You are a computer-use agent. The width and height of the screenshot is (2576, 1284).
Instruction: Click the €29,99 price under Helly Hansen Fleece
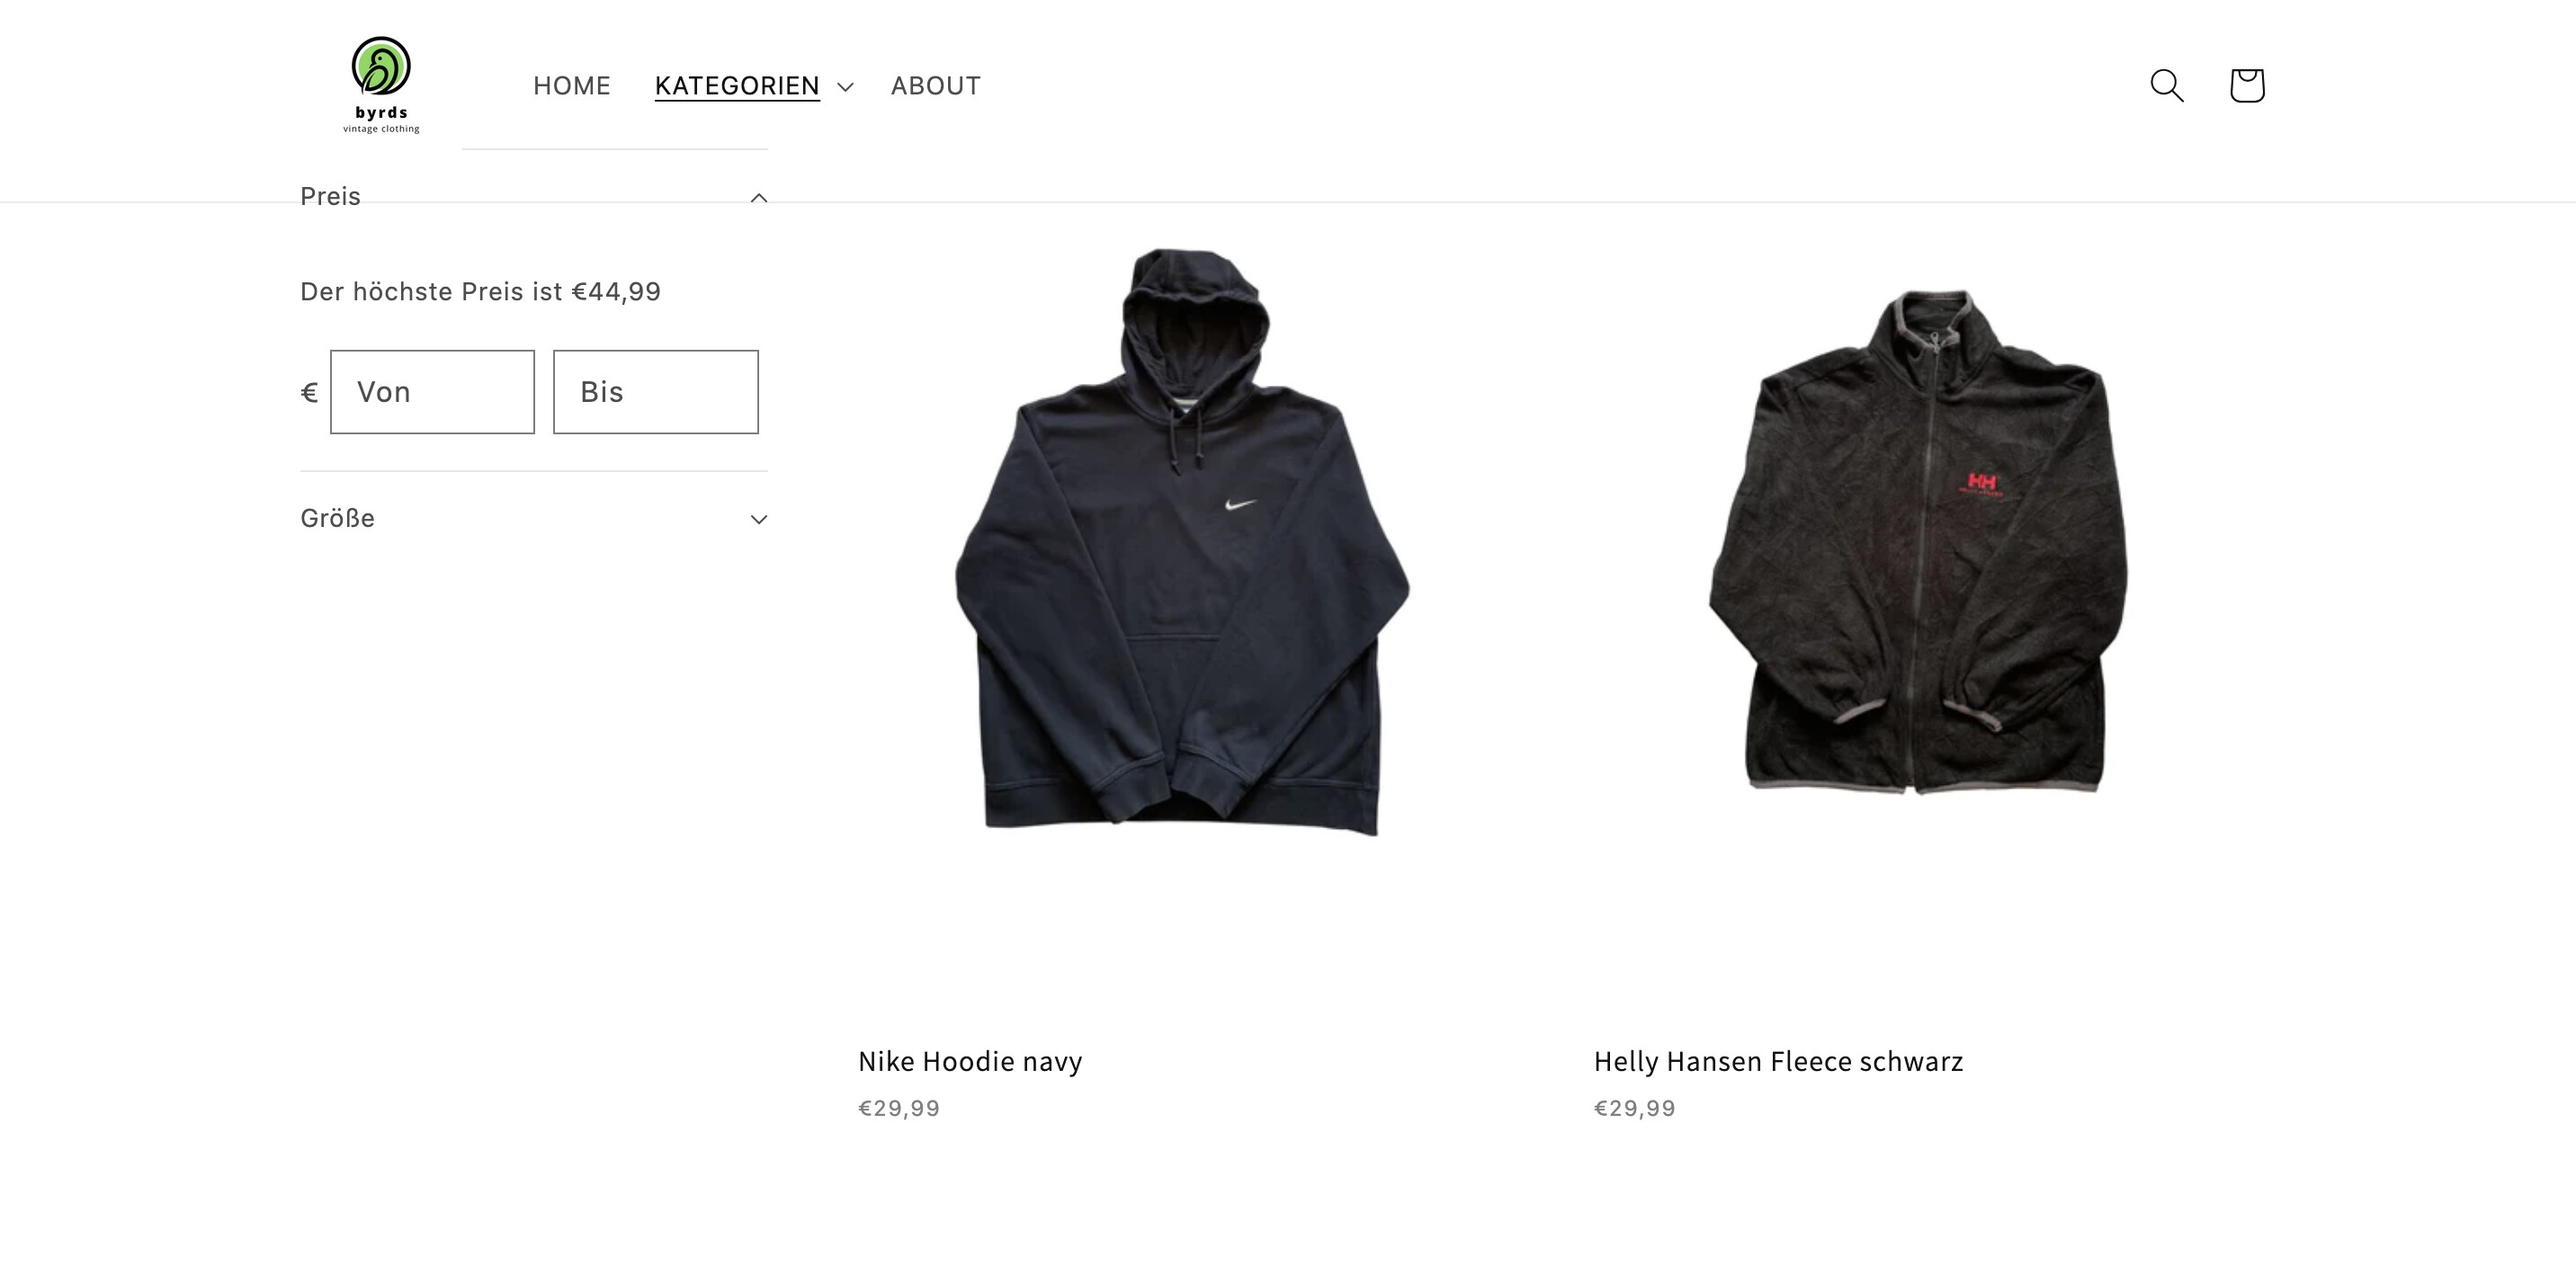click(1635, 1108)
